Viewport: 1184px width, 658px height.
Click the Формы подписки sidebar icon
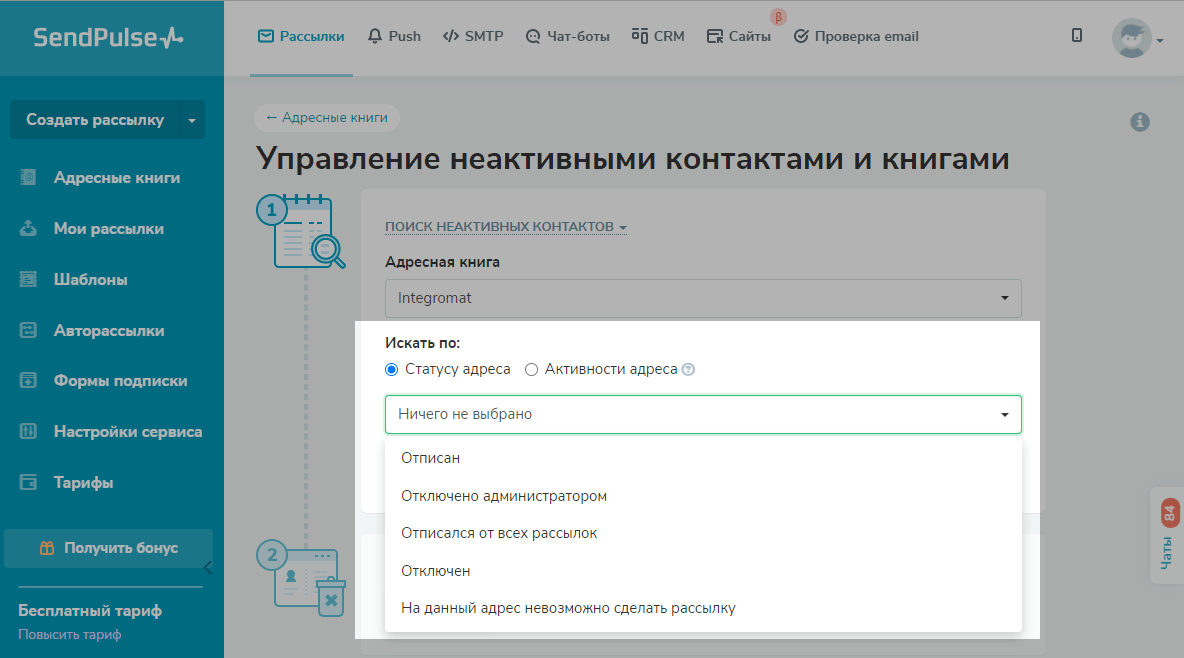pos(28,381)
